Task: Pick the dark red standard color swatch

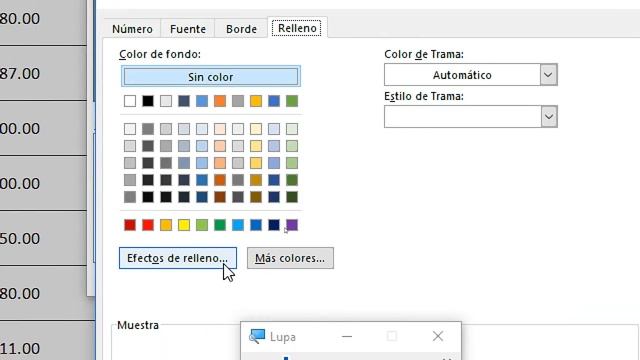Action: [130, 225]
